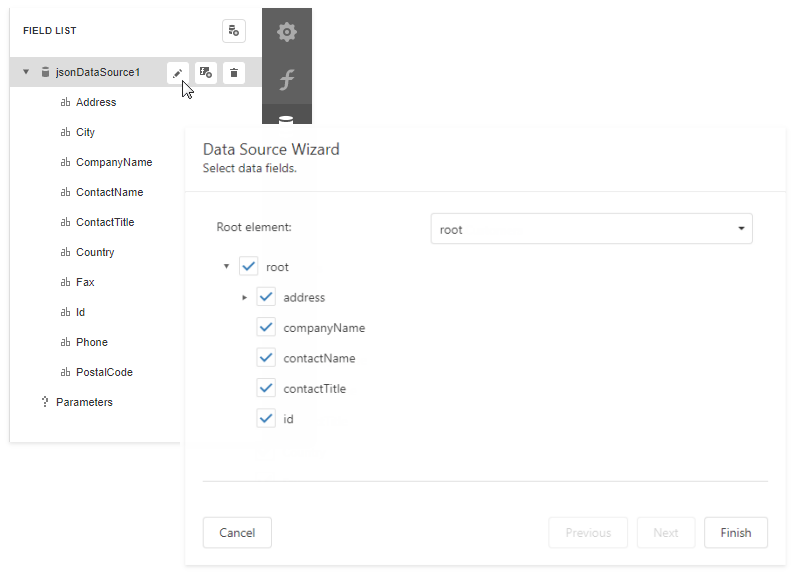Collapse the root node in wizard tree
Screen dimensions: 795x573
pyautogui.click(x=227, y=266)
